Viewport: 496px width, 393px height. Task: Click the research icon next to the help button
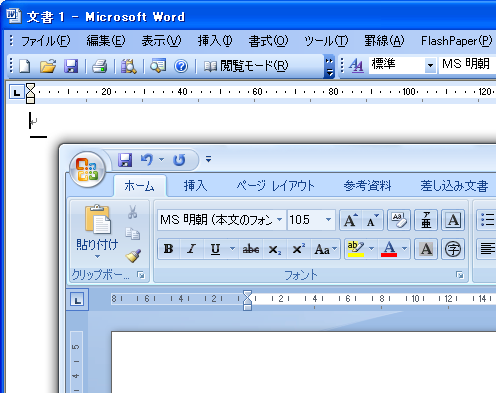(158, 66)
